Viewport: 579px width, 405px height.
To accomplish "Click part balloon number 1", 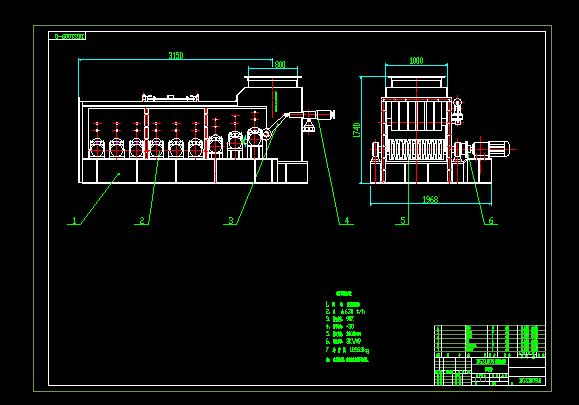I will click(74, 220).
